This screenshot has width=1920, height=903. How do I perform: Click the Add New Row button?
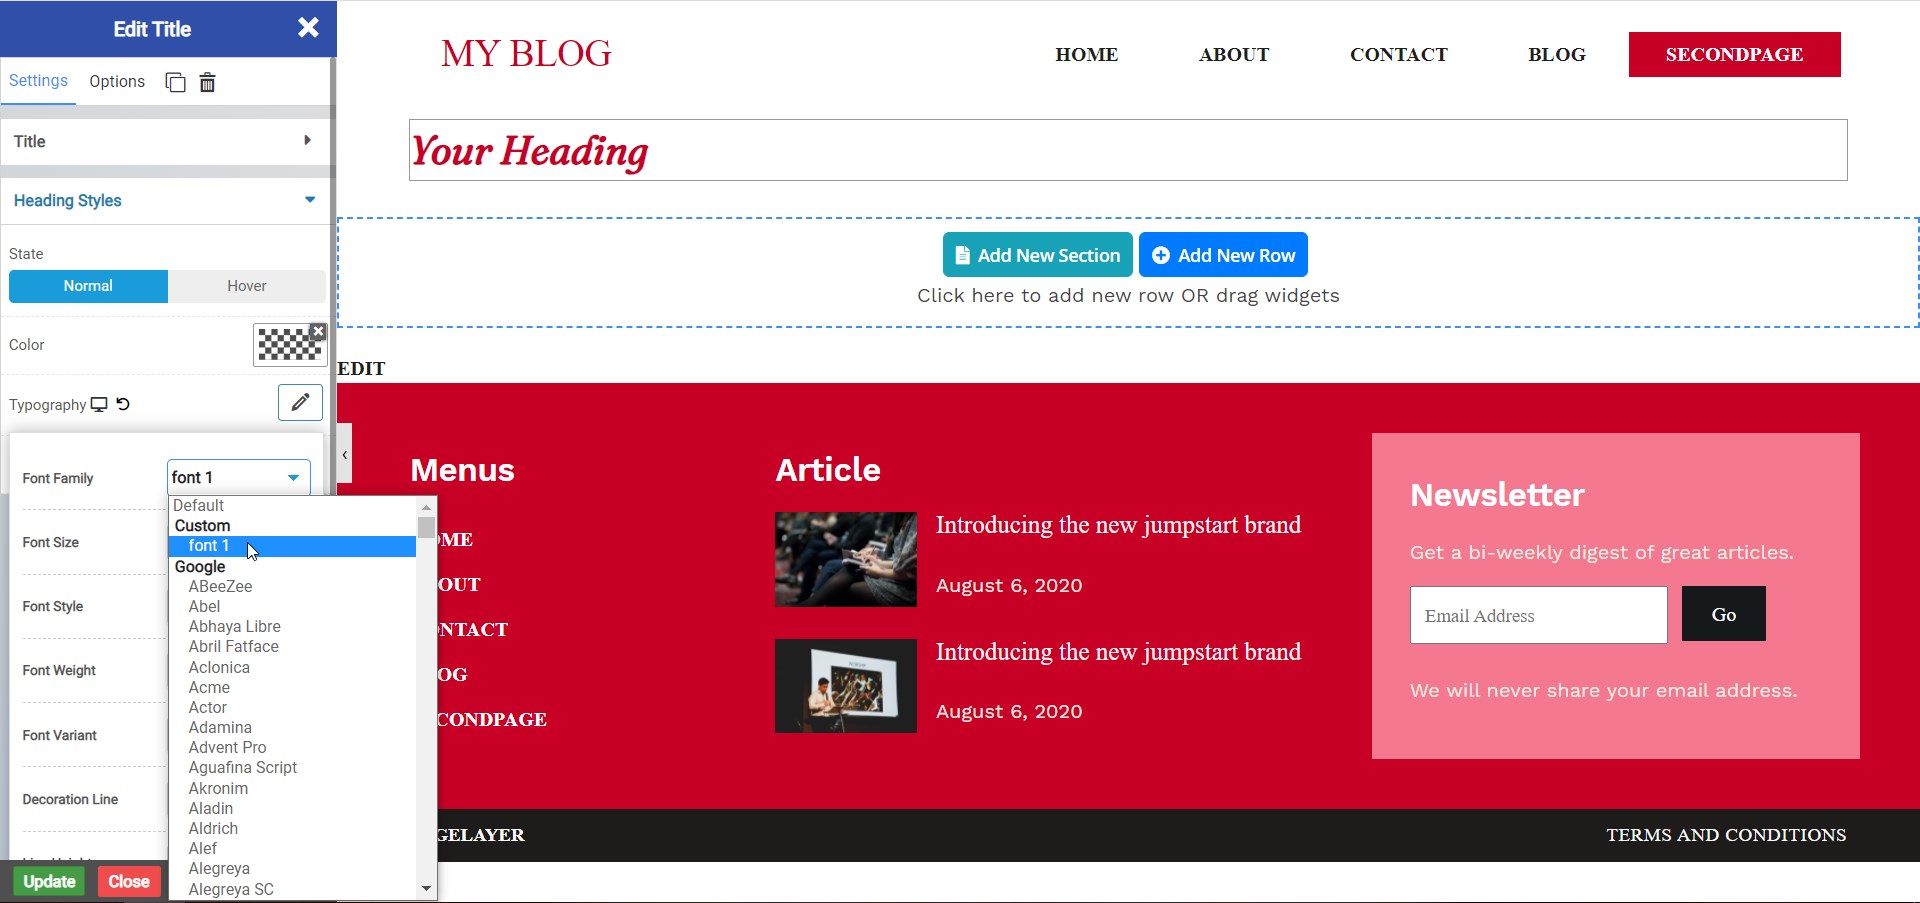pyautogui.click(x=1223, y=255)
